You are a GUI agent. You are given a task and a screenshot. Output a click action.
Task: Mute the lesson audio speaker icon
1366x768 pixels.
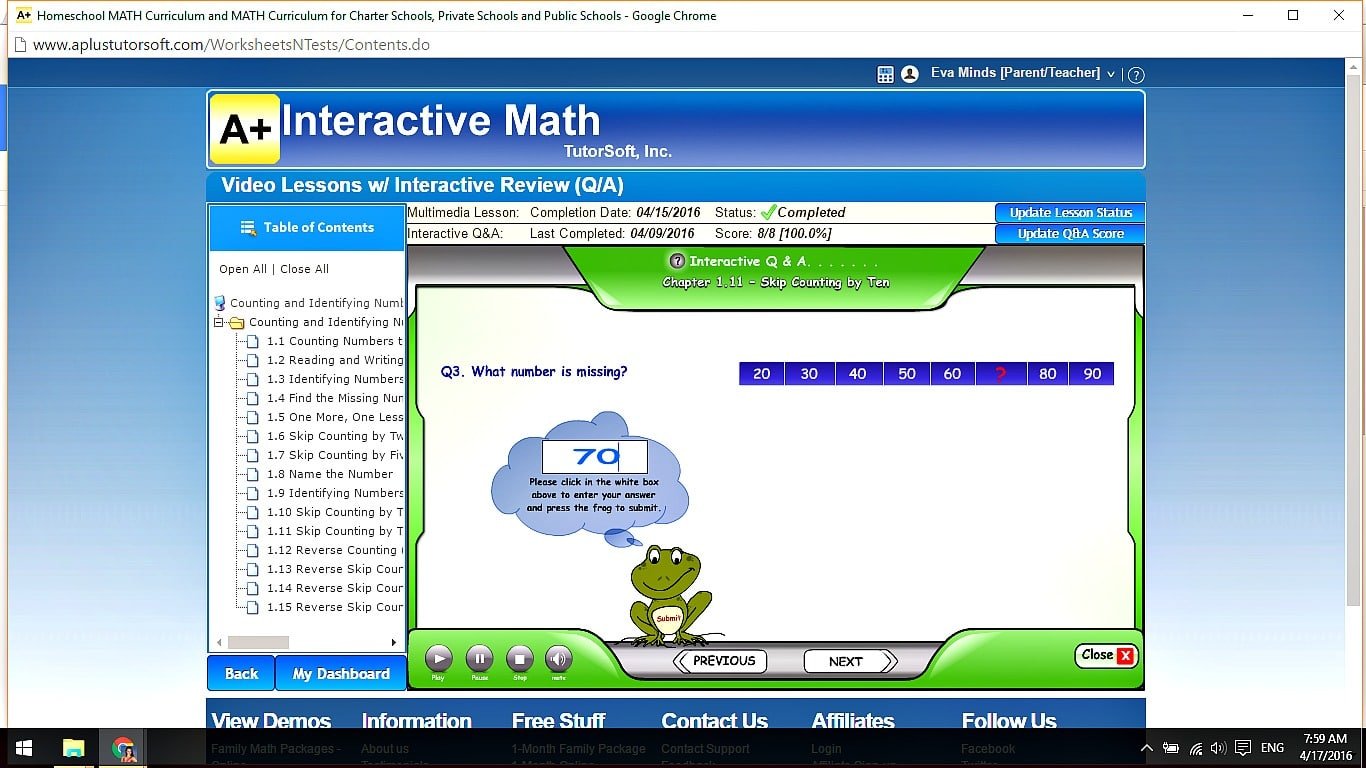559,658
